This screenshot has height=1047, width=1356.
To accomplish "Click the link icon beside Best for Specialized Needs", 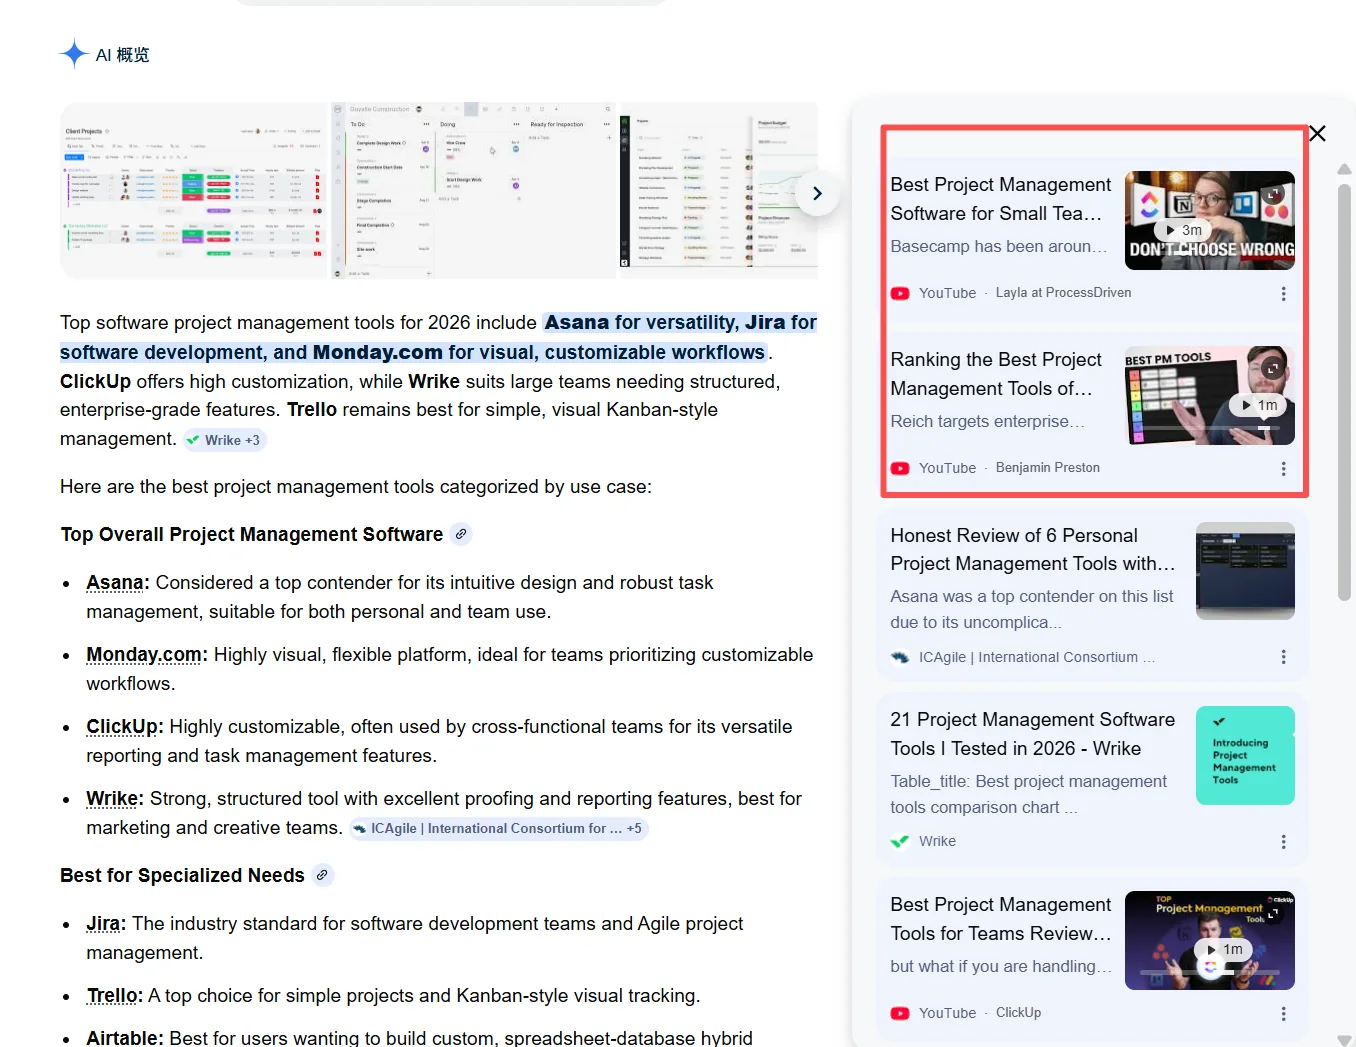I will pos(322,875).
